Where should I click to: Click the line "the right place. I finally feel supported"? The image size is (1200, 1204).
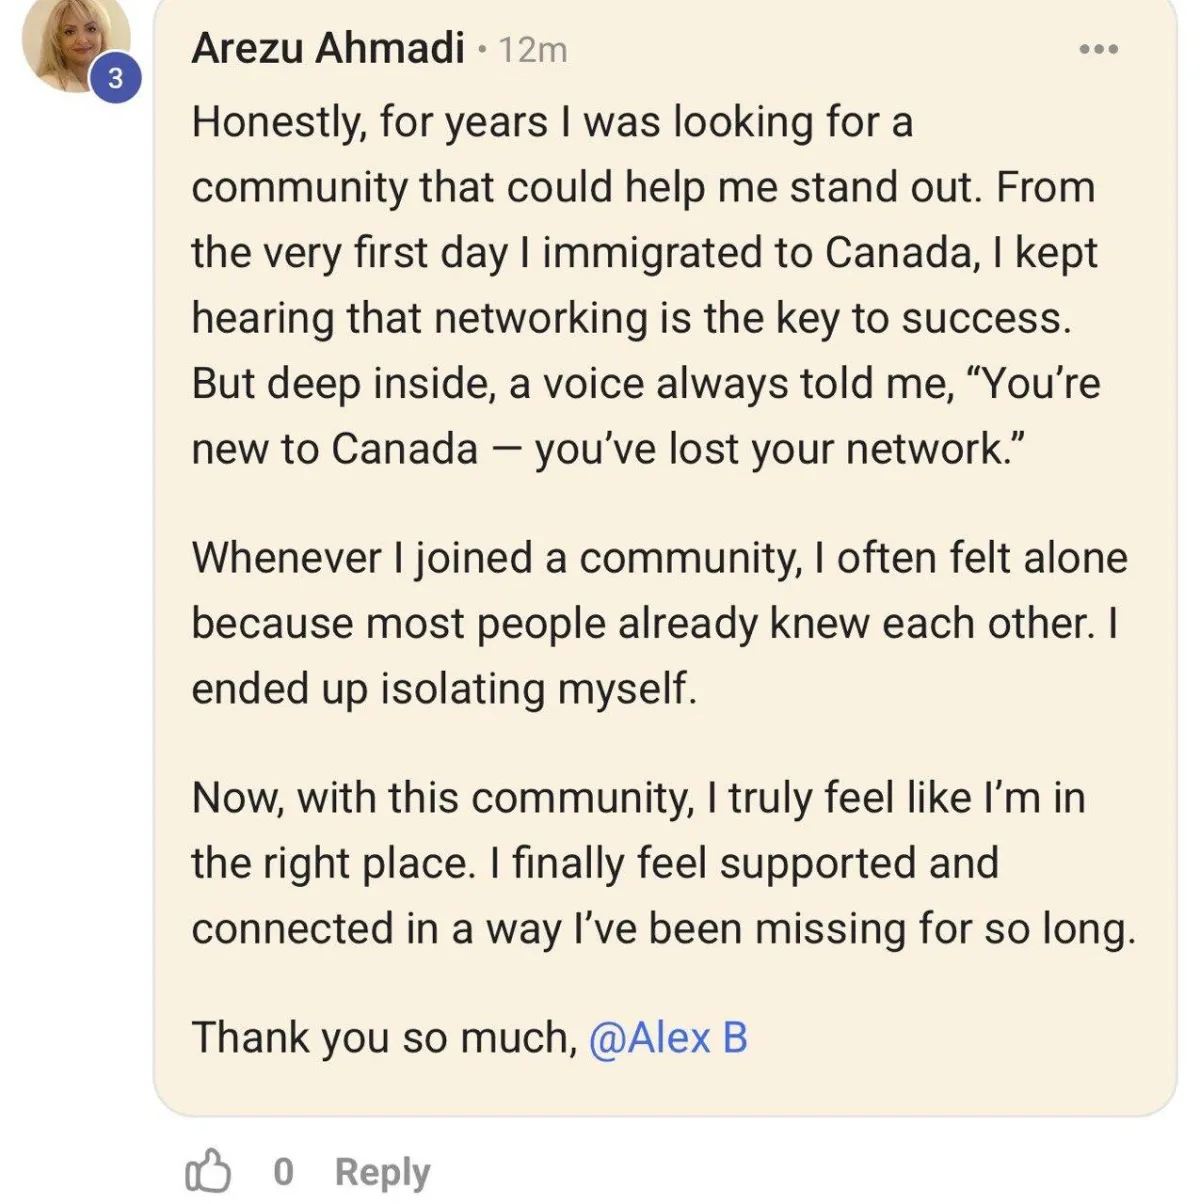point(594,863)
